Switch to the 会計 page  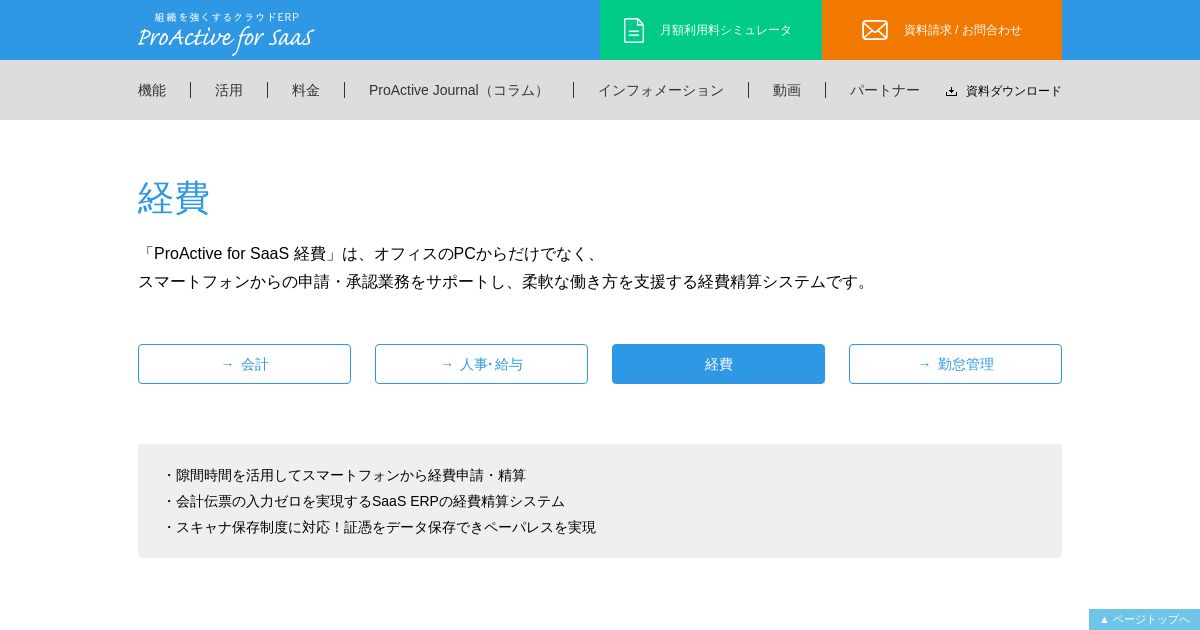tap(244, 364)
